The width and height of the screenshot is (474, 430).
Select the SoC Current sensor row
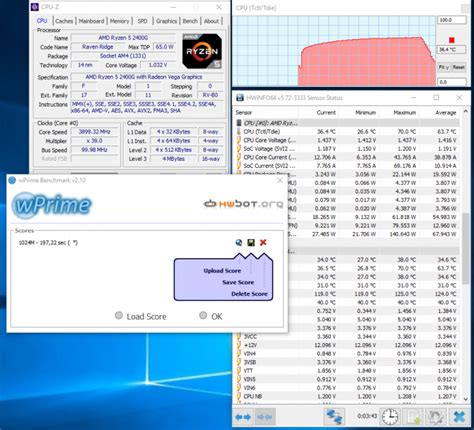(347, 166)
